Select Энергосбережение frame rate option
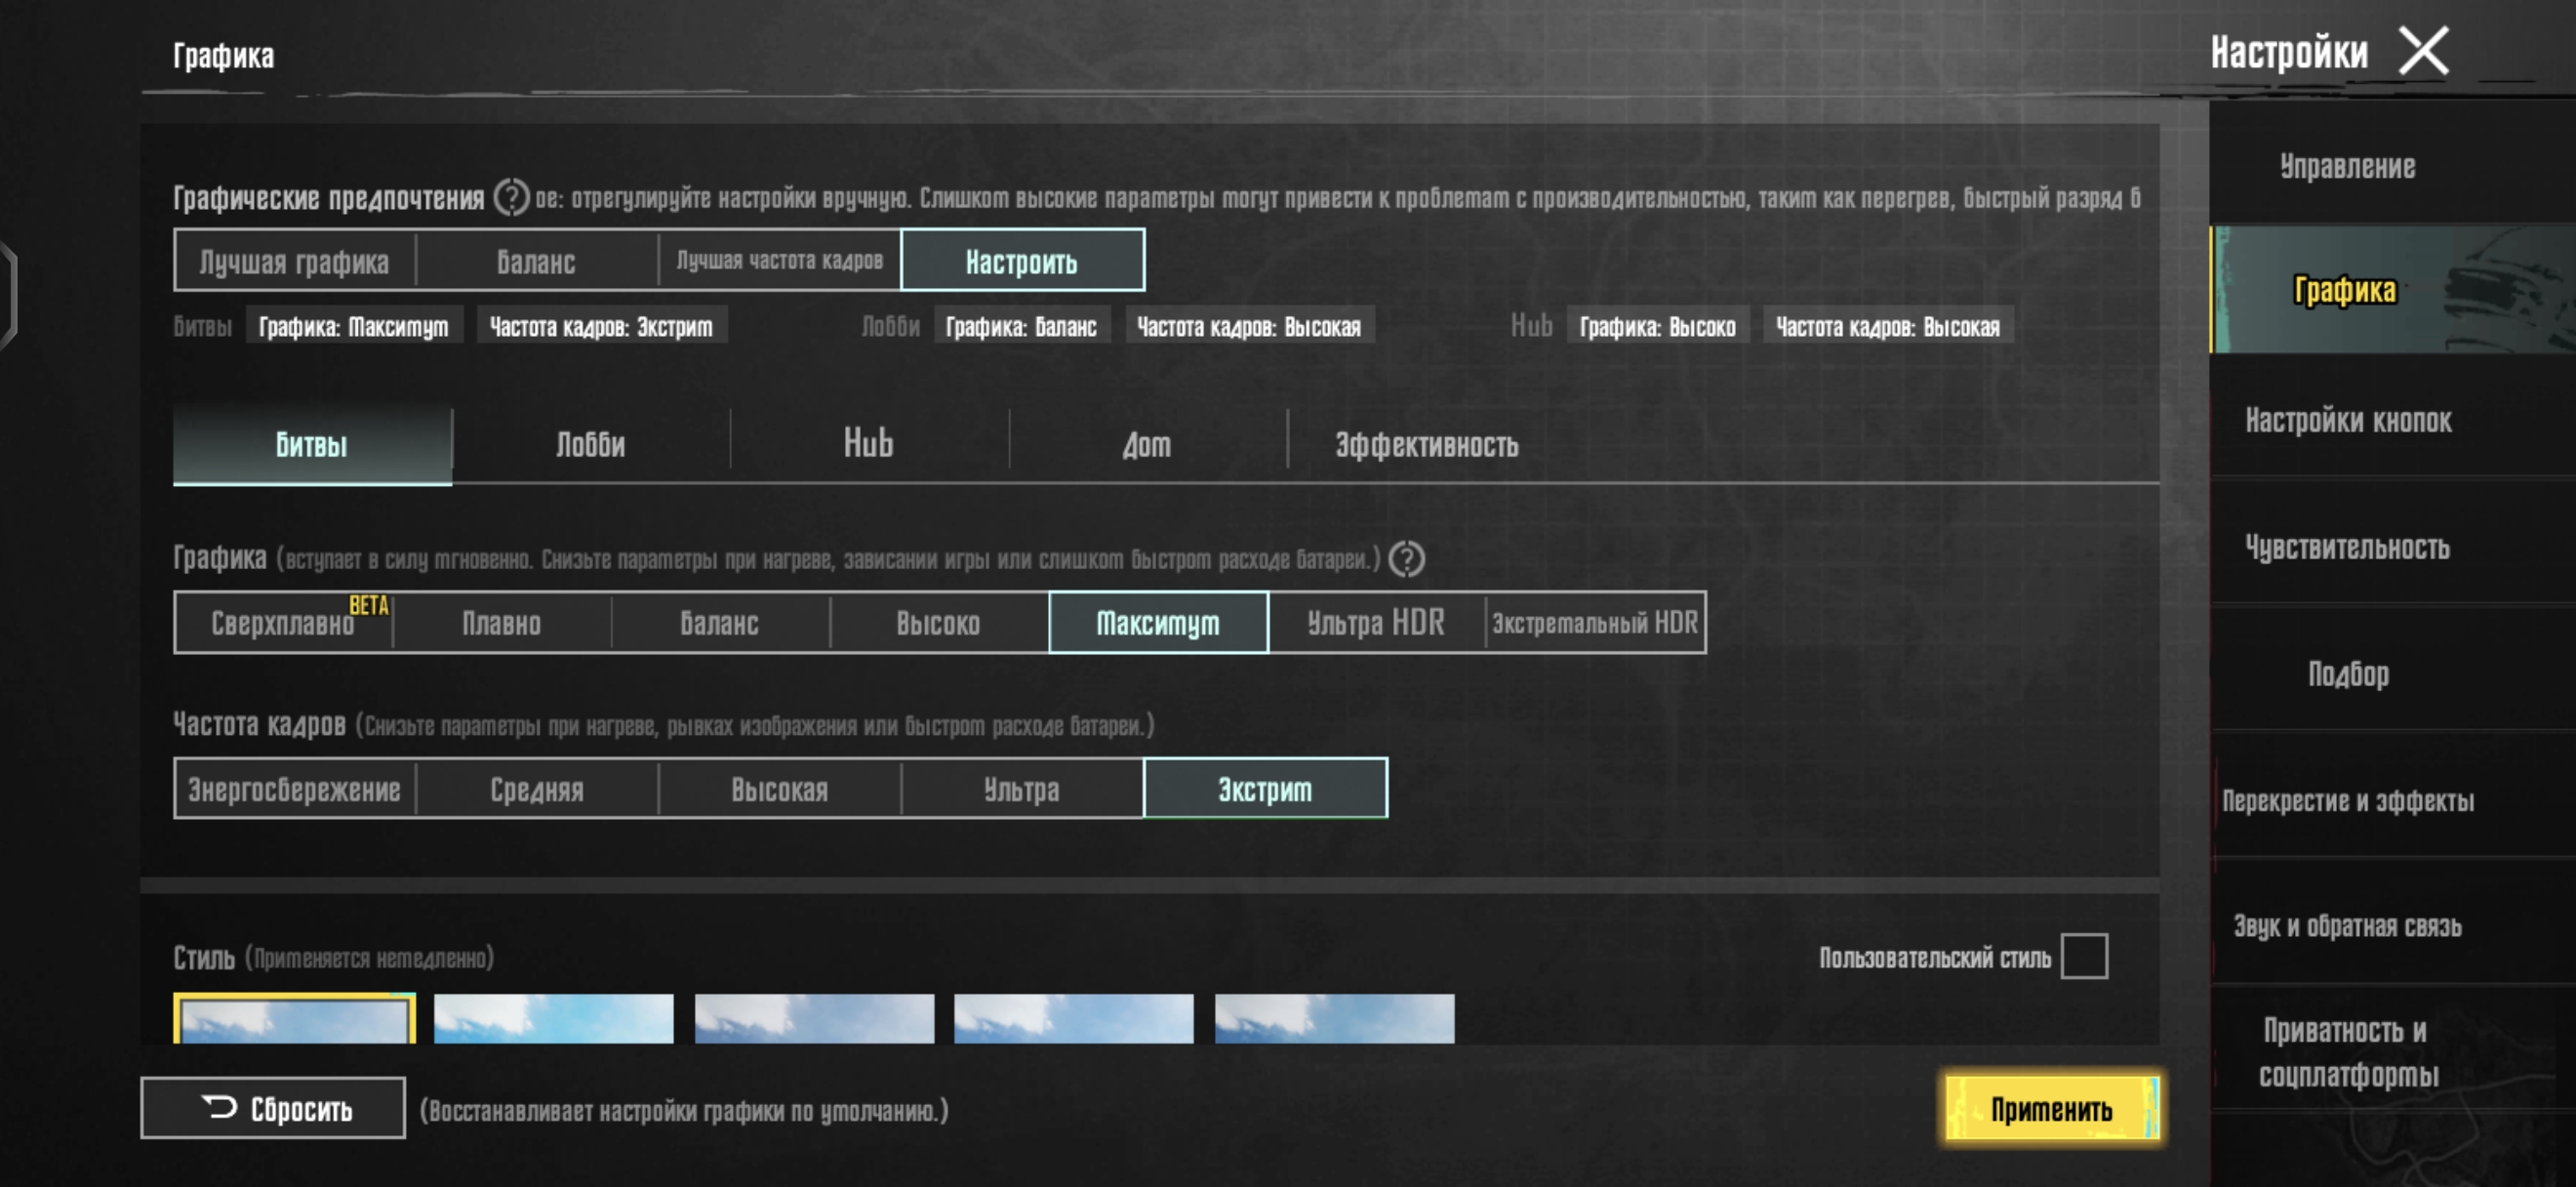The image size is (2576, 1187). coord(294,789)
